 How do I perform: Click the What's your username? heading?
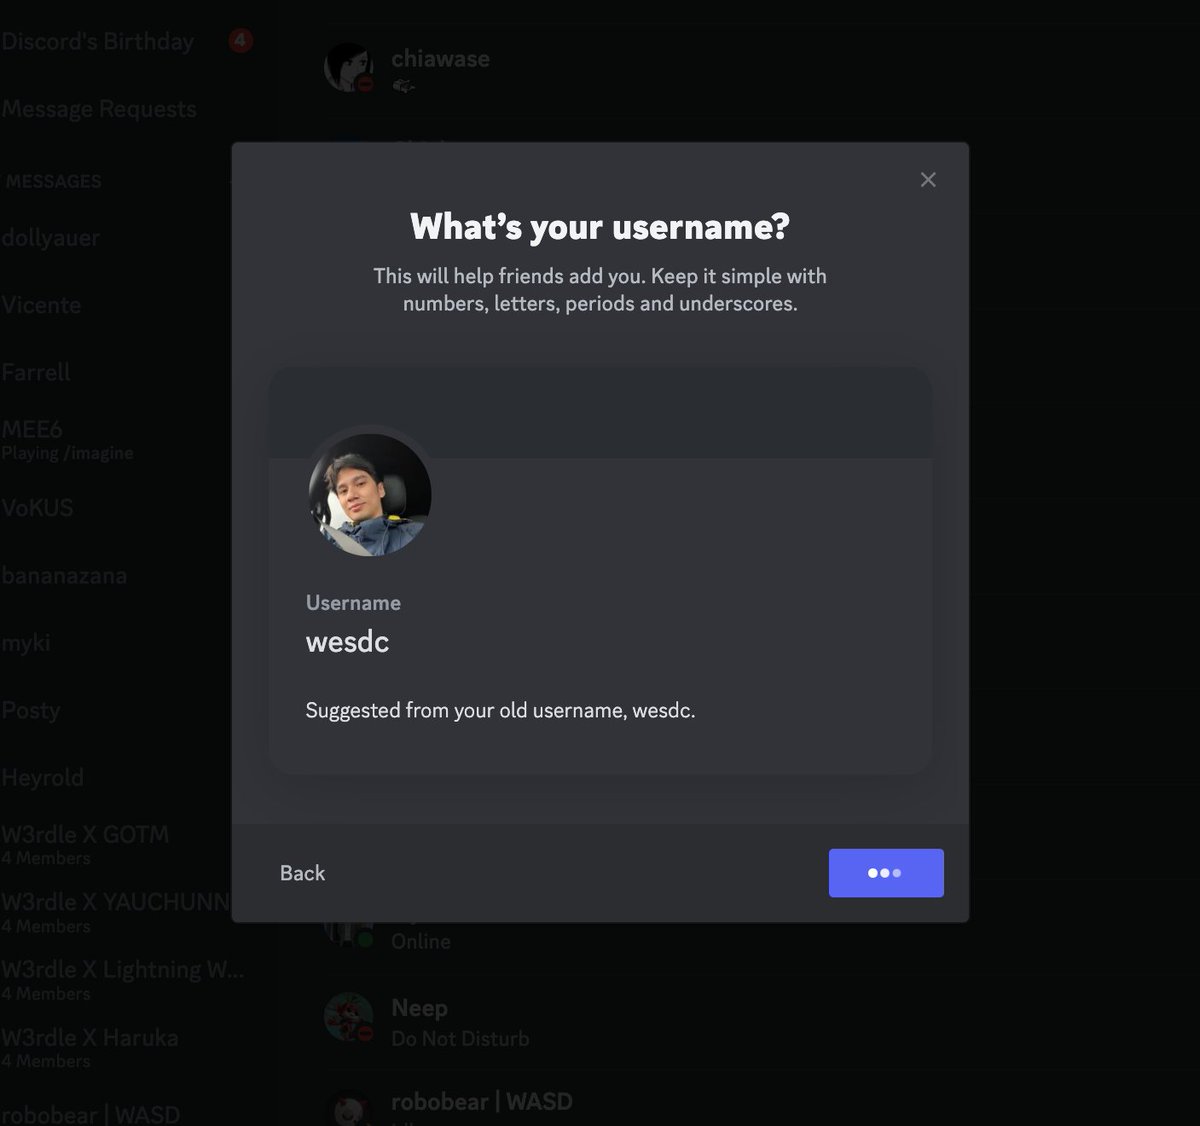(600, 227)
